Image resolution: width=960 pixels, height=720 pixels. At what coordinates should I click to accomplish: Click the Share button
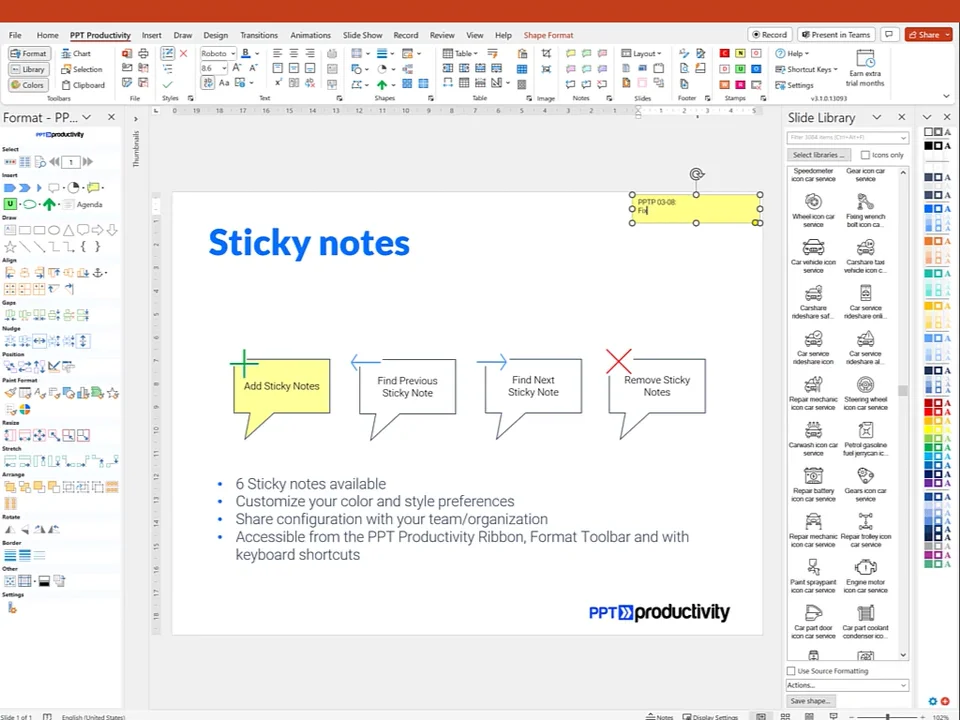pos(928,35)
